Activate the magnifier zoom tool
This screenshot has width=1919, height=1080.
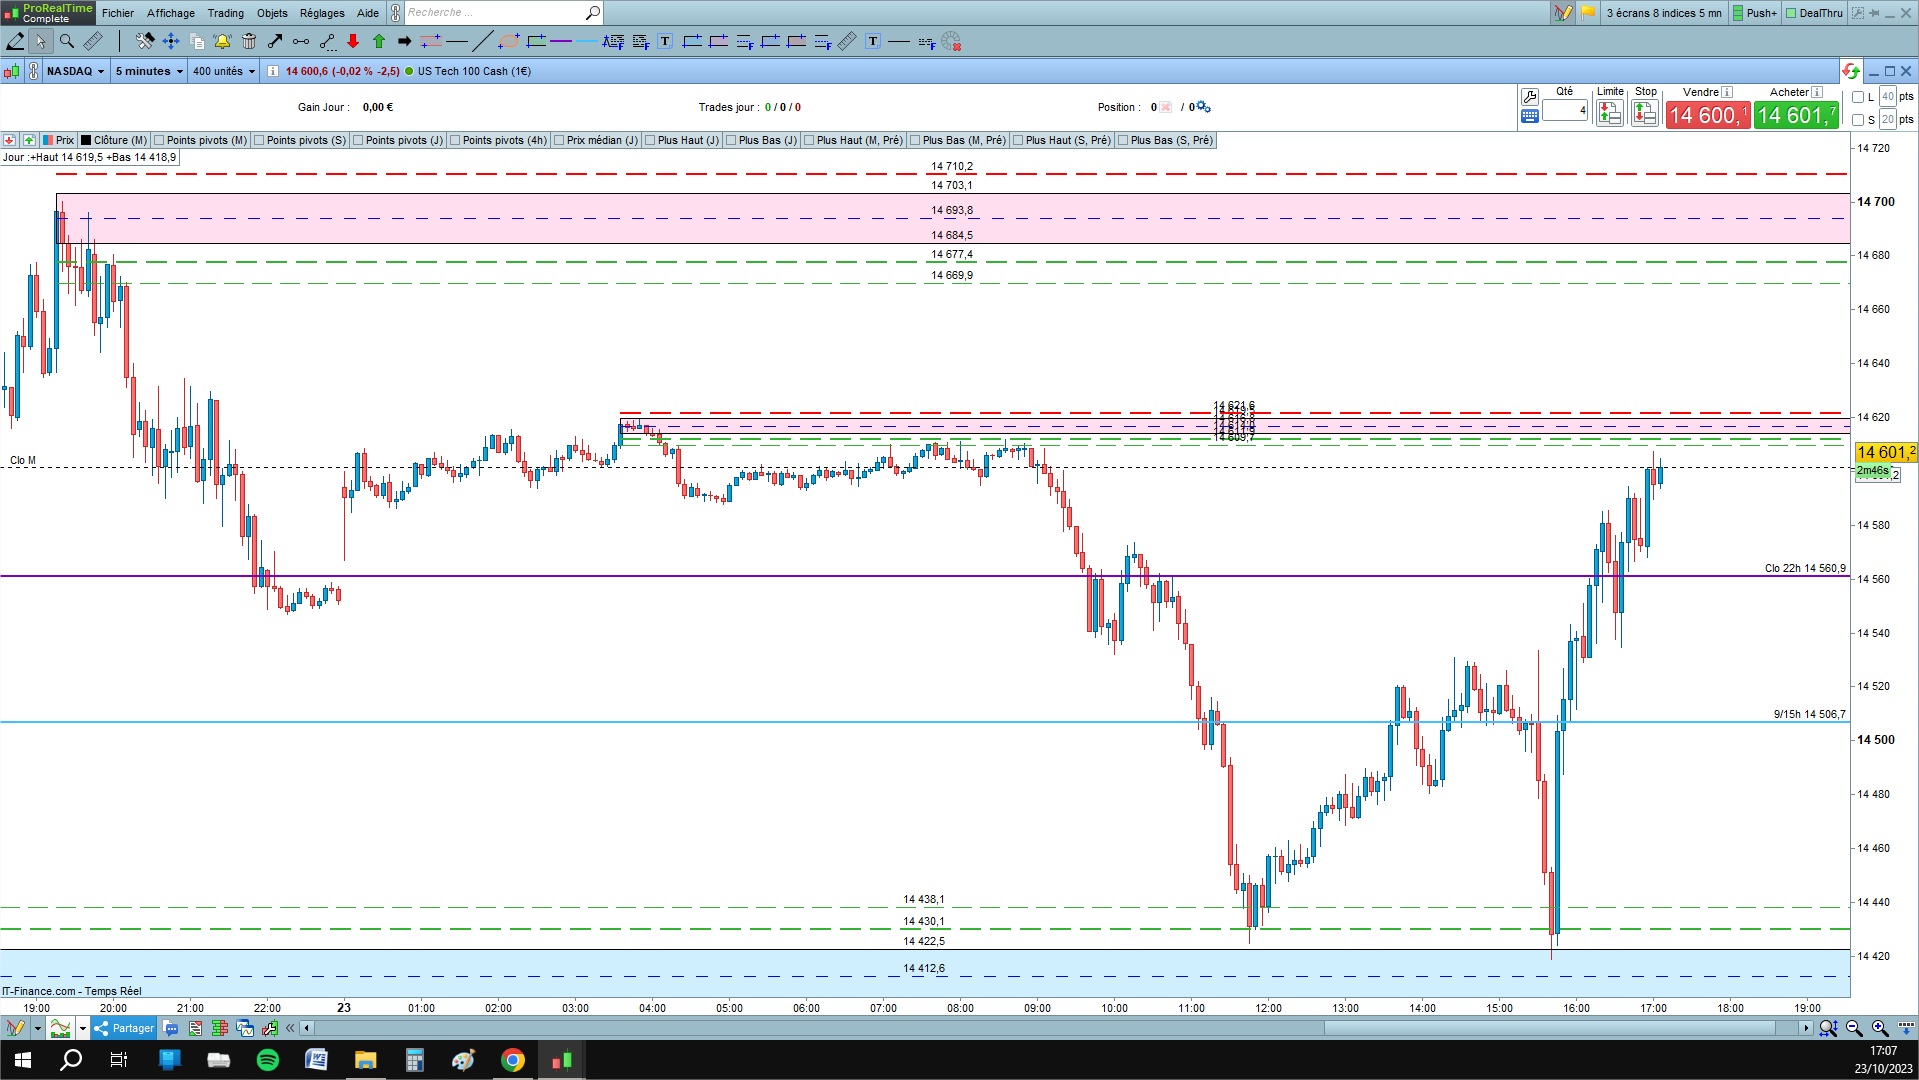[67, 41]
